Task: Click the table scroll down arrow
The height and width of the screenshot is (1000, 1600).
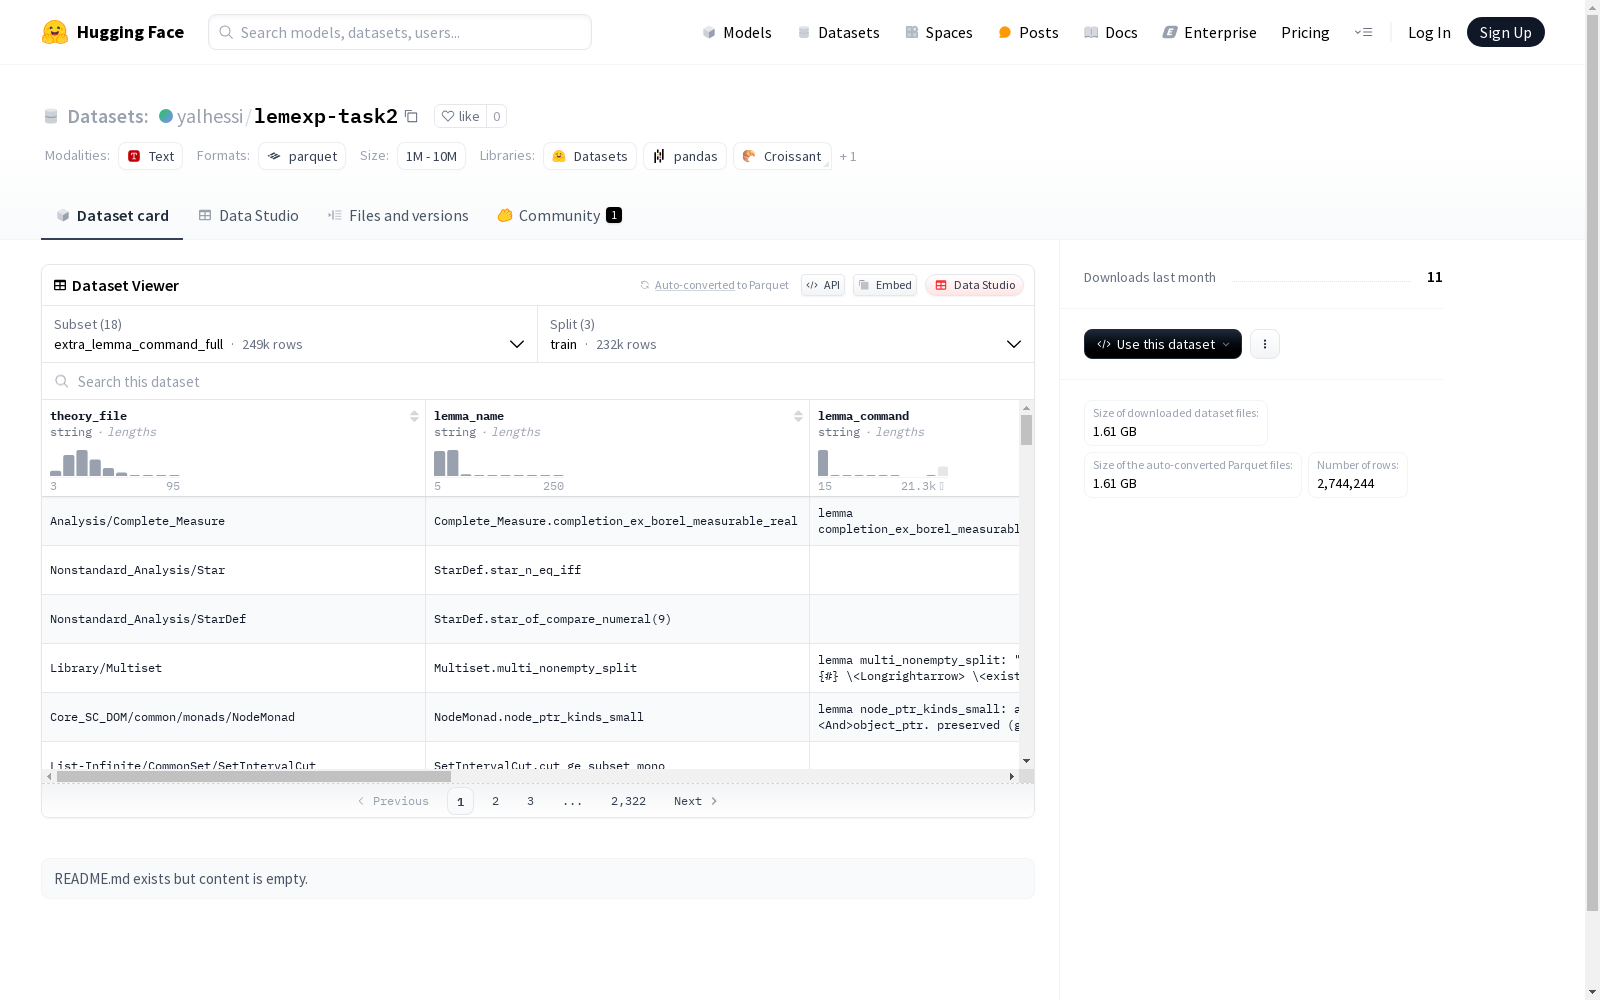Action: (1026, 762)
